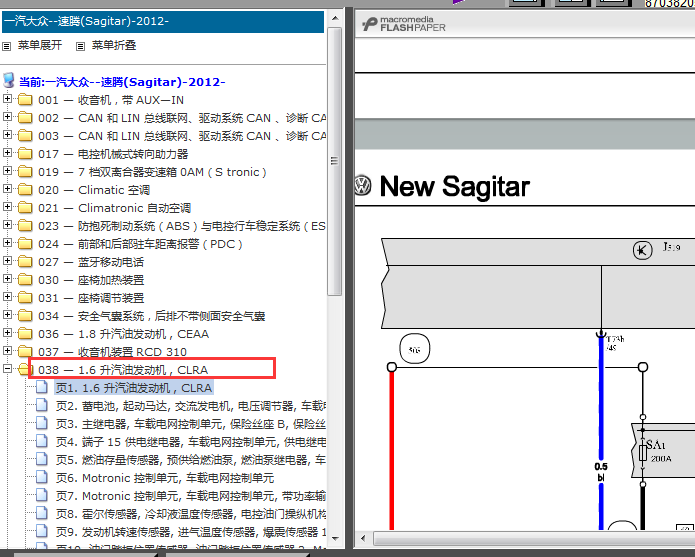The height and width of the screenshot is (557, 695).
Task: Click page icon of 页9 发动机转速传感器
Action: (x=42, y=531)
